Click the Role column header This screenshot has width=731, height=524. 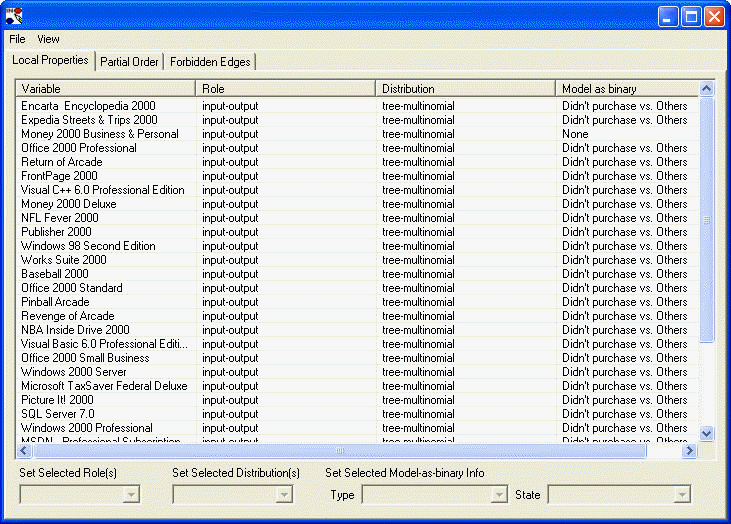285,89
